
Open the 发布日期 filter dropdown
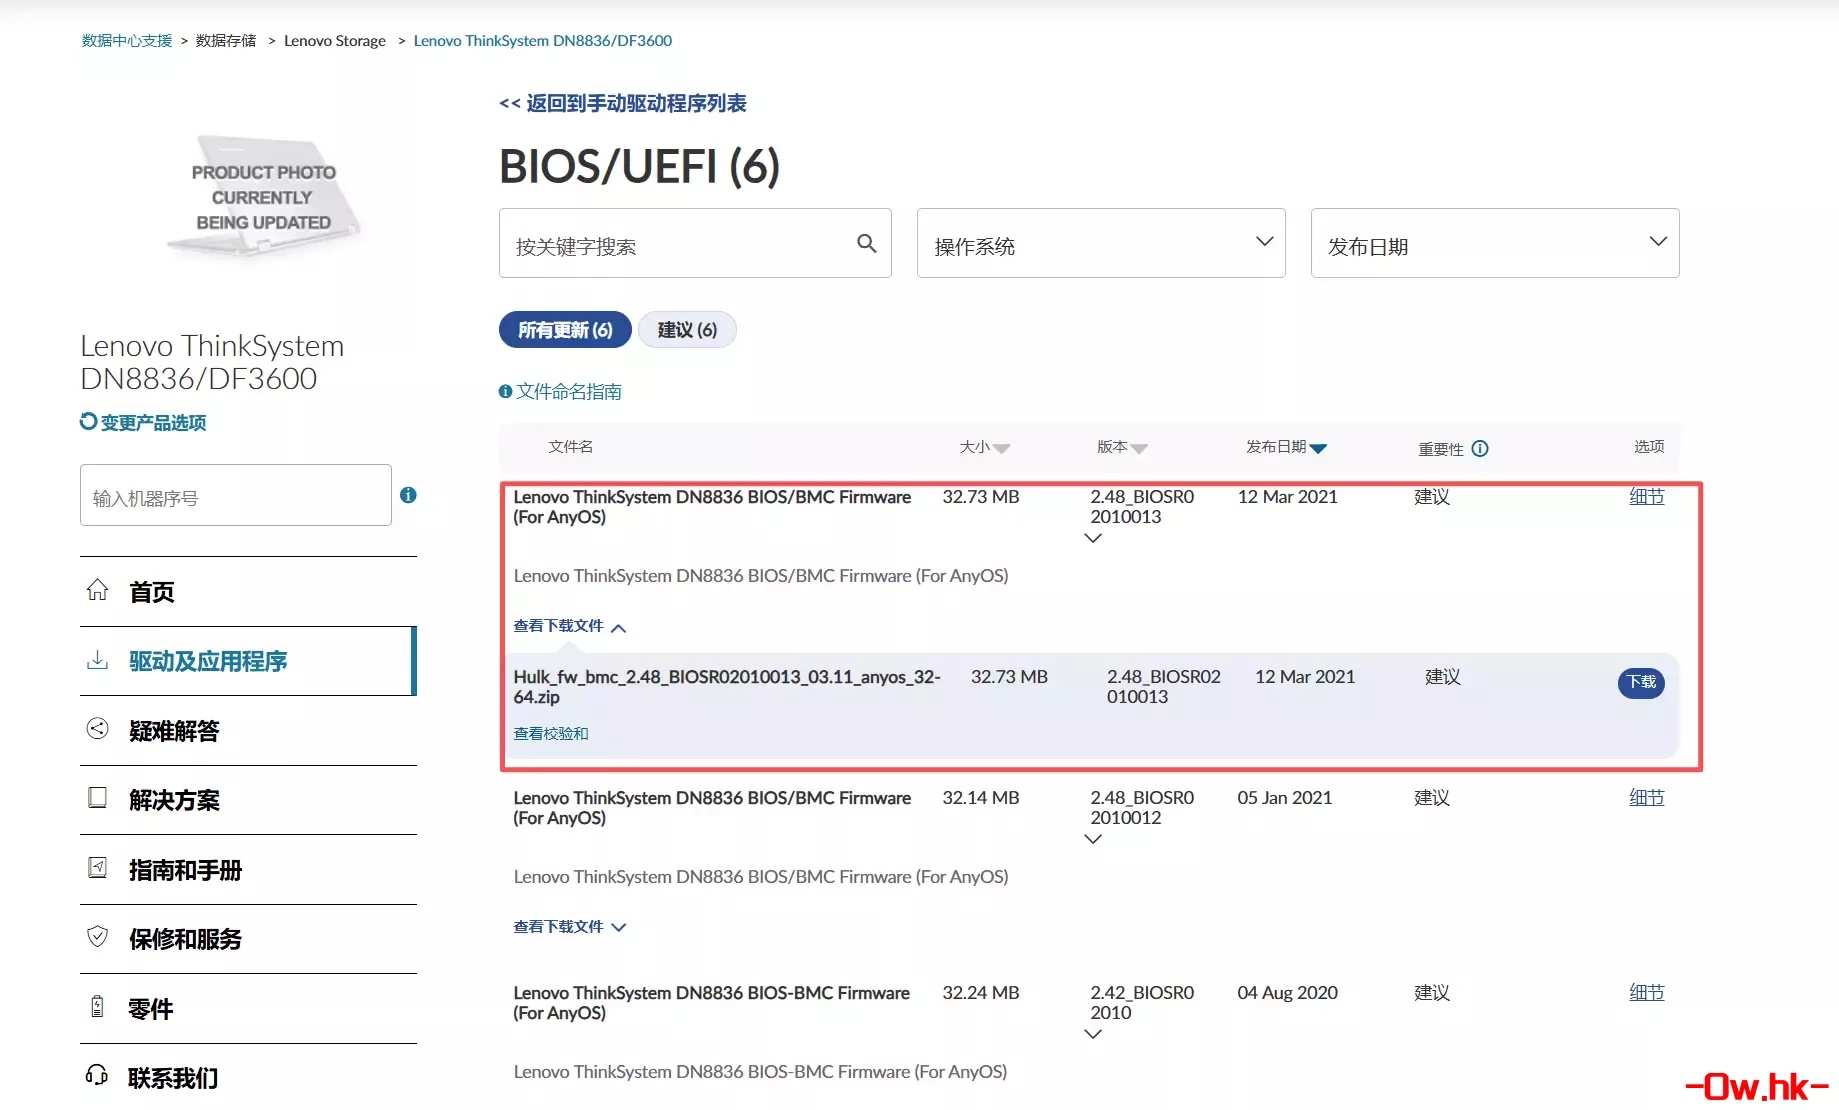(x=1494, y=244)
